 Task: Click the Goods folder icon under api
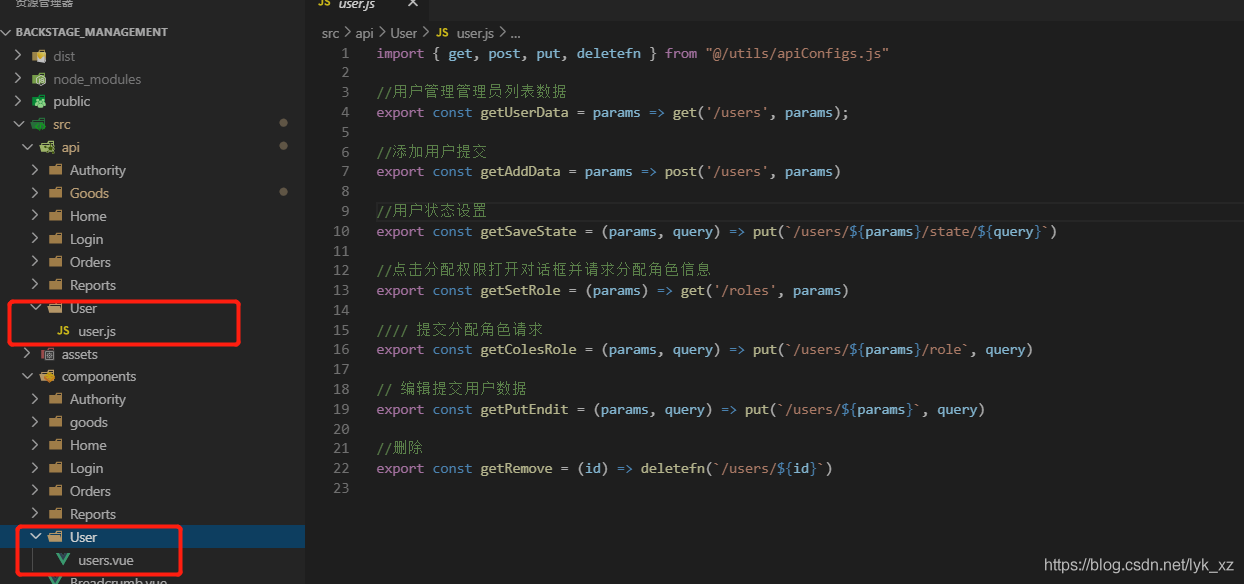55,193
